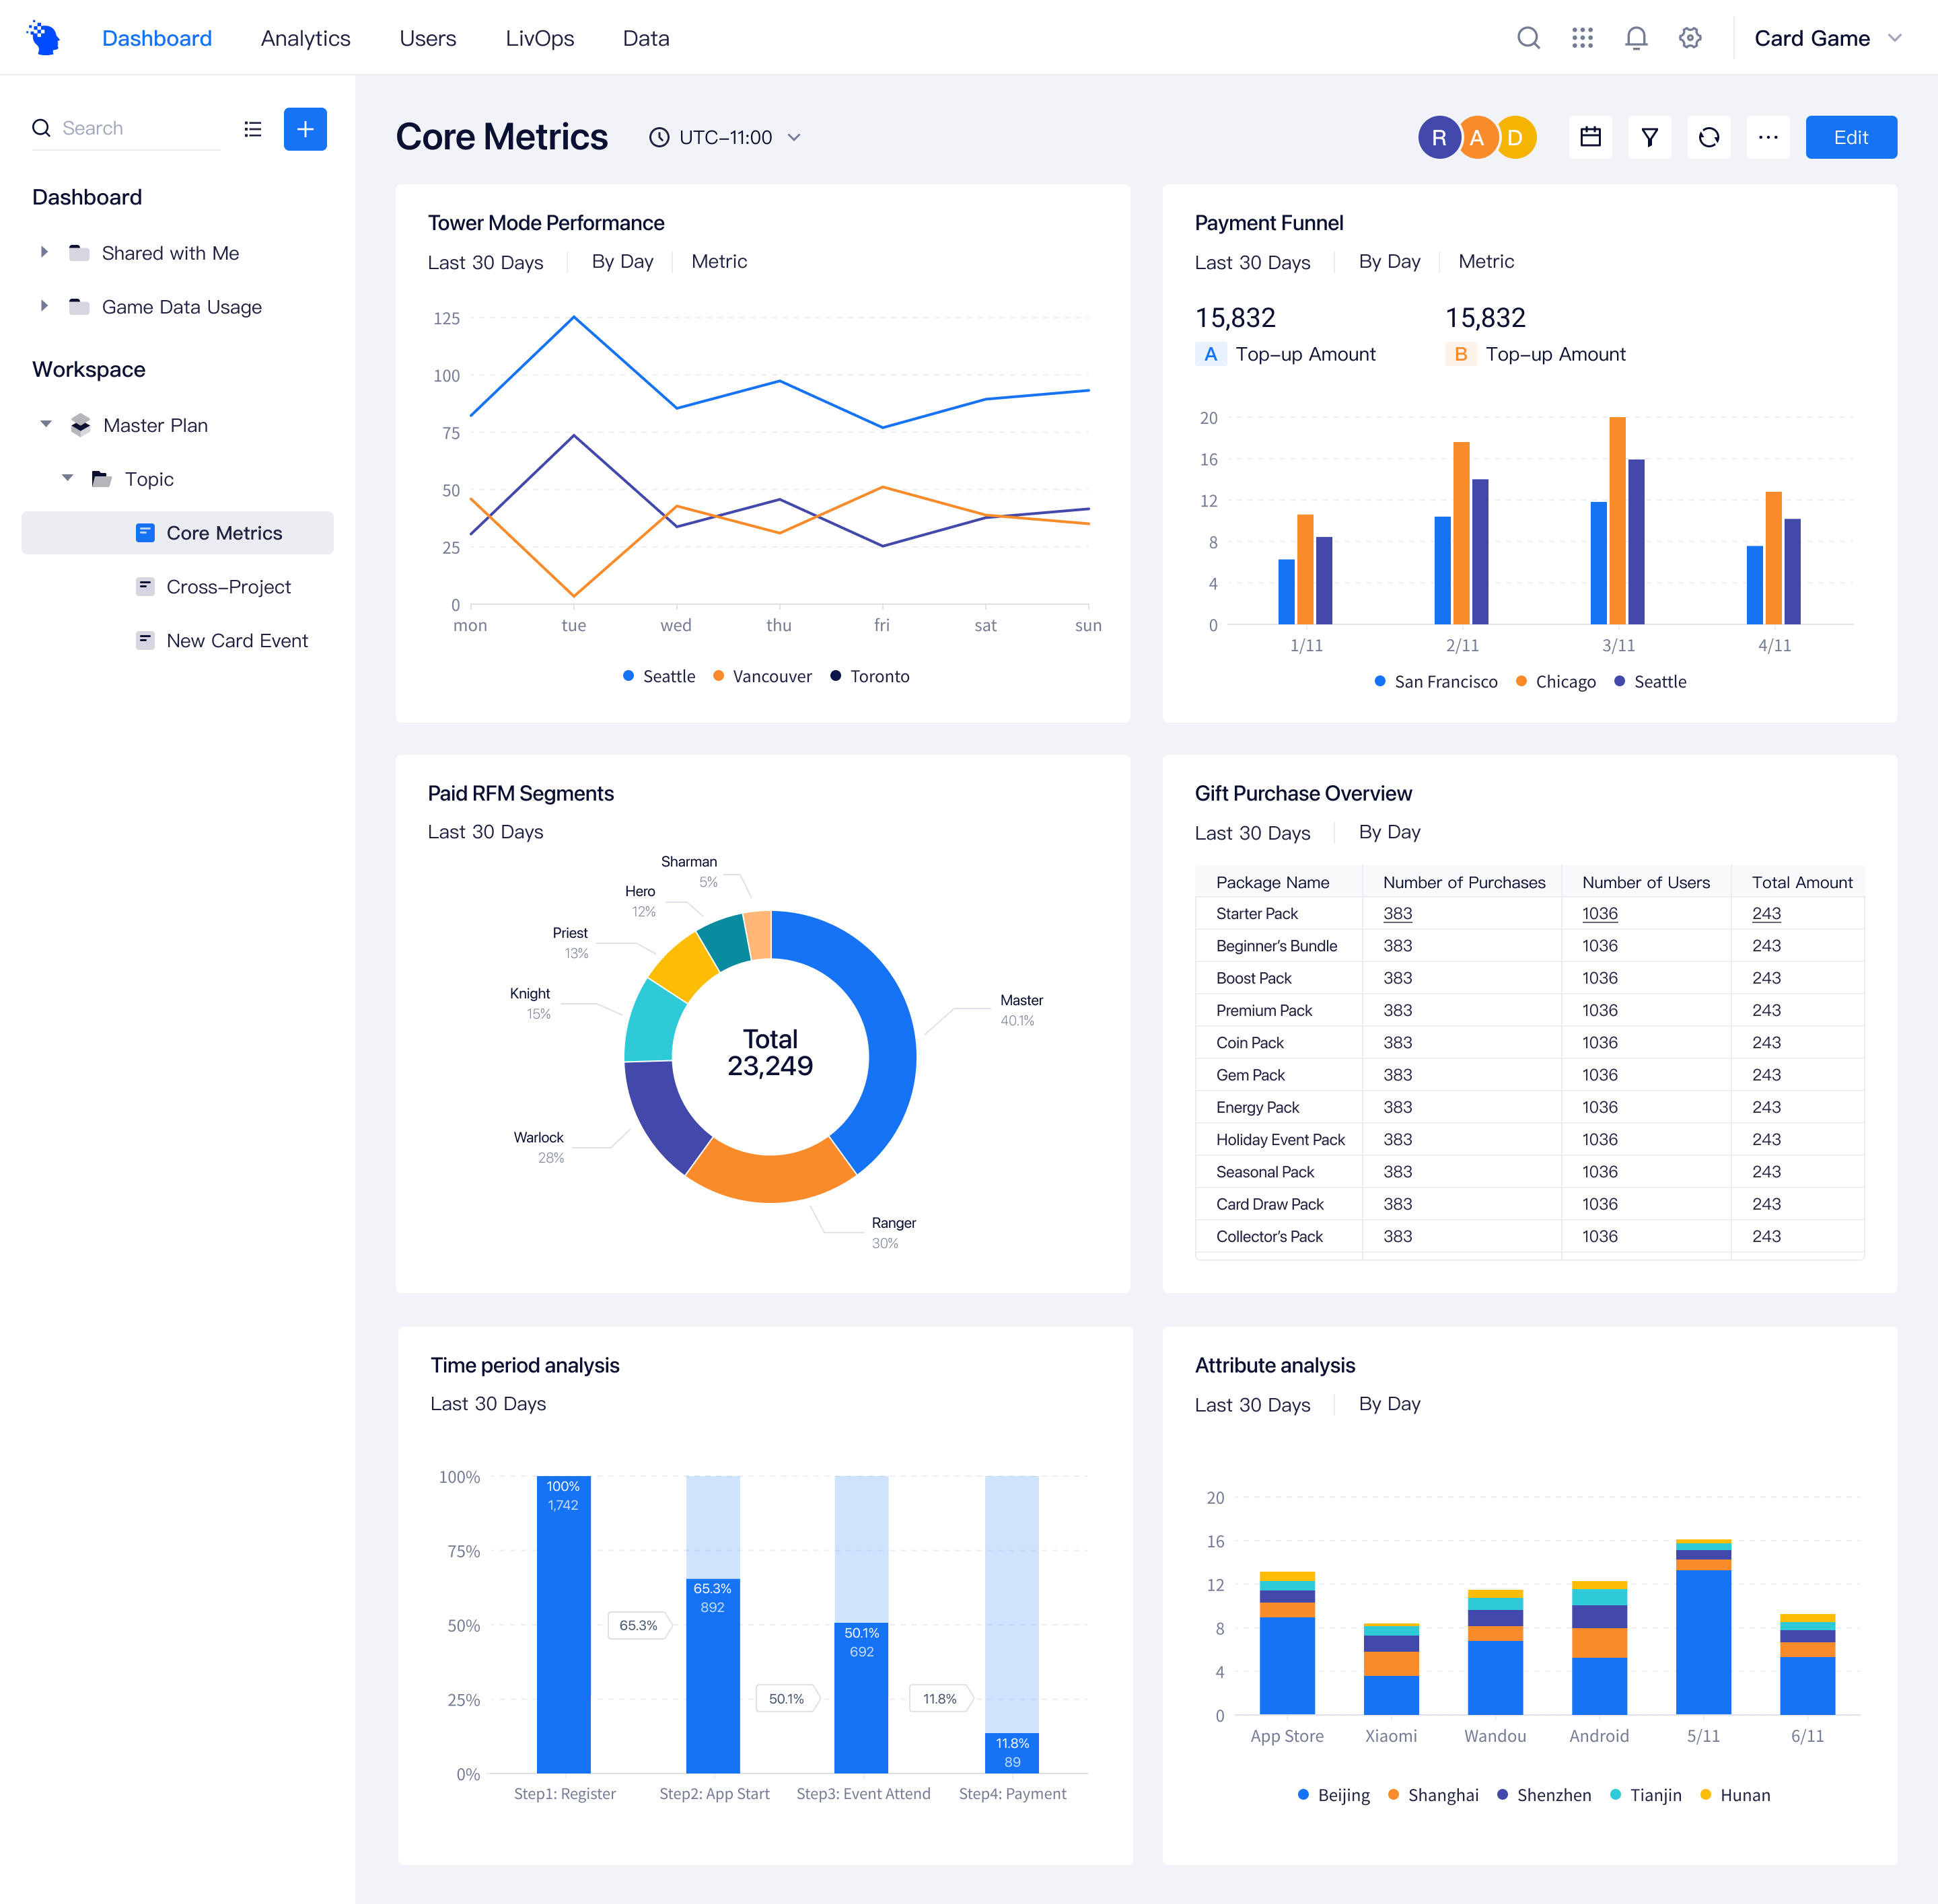Open the more options ellipsis menu

pos(1768,137)
